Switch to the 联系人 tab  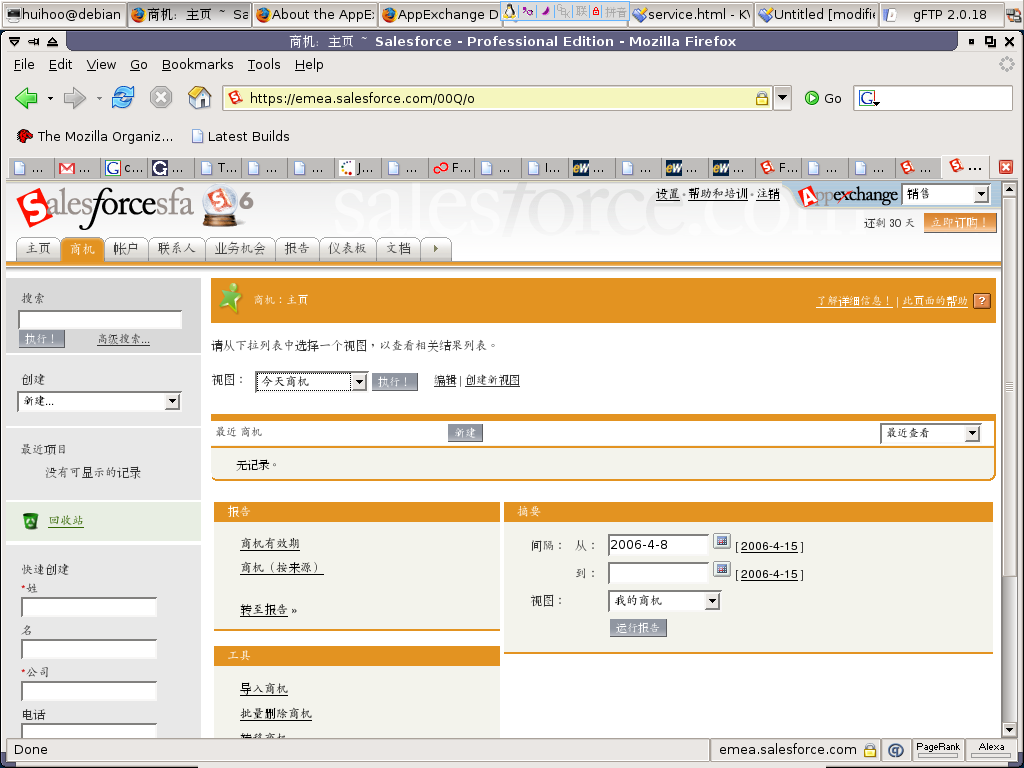click(176, 249)
